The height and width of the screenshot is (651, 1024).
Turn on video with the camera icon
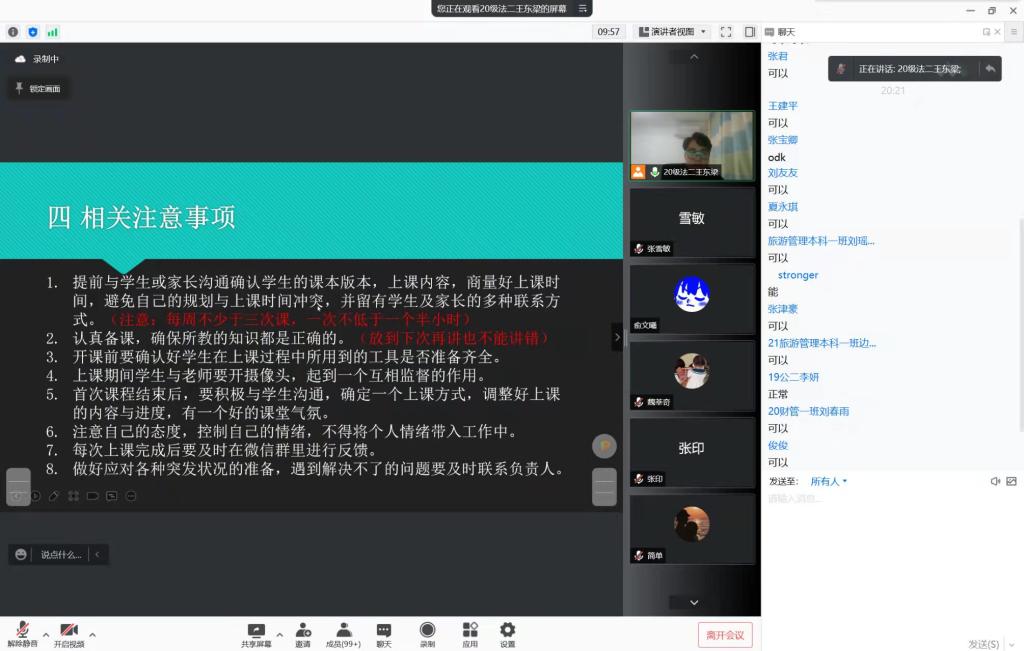[68, 630]
